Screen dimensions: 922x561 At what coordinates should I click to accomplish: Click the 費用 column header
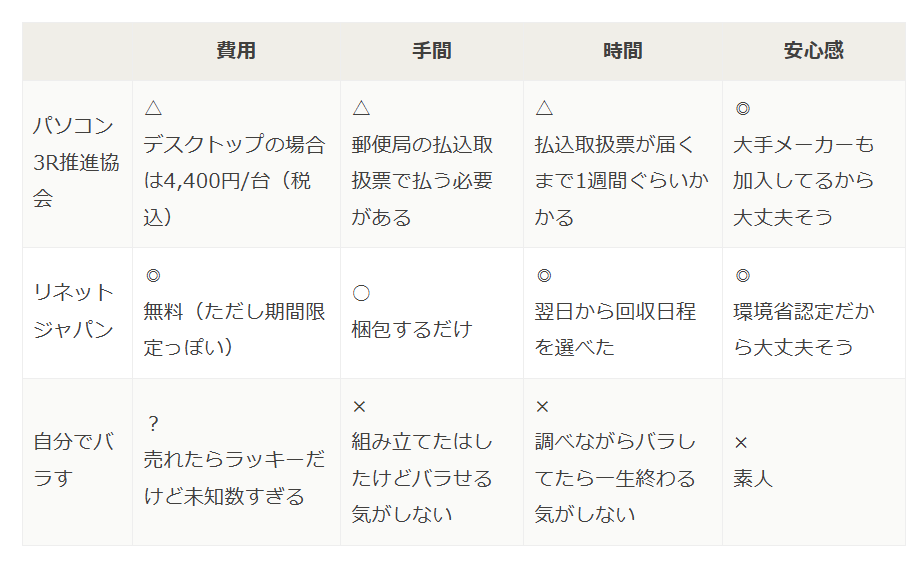pos(236,51)
